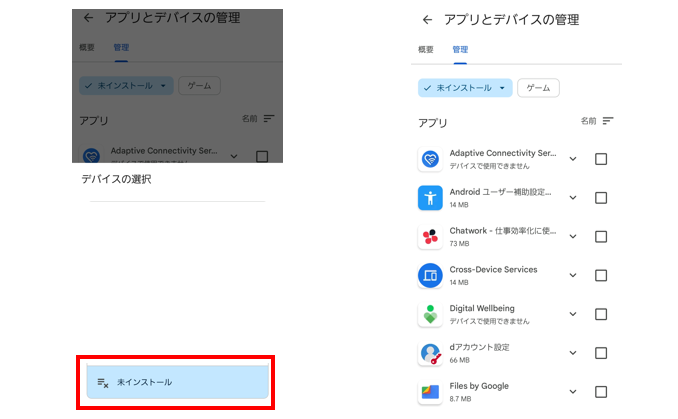The height and width of the screenshot is (419, 678).
Task: Tap the Digital Wellbeing app icon
Action: pyautogui.click(x=430, y=314)
